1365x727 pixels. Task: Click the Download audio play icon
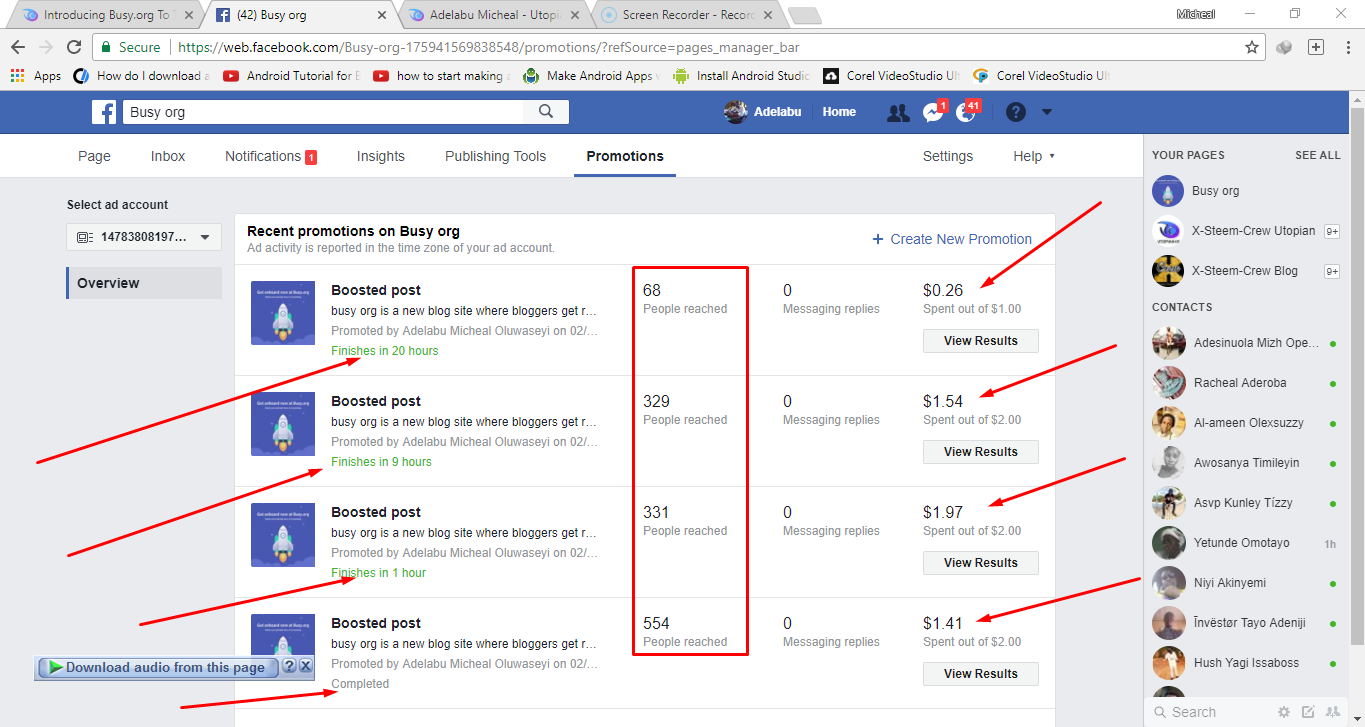(x=56, y=667)
